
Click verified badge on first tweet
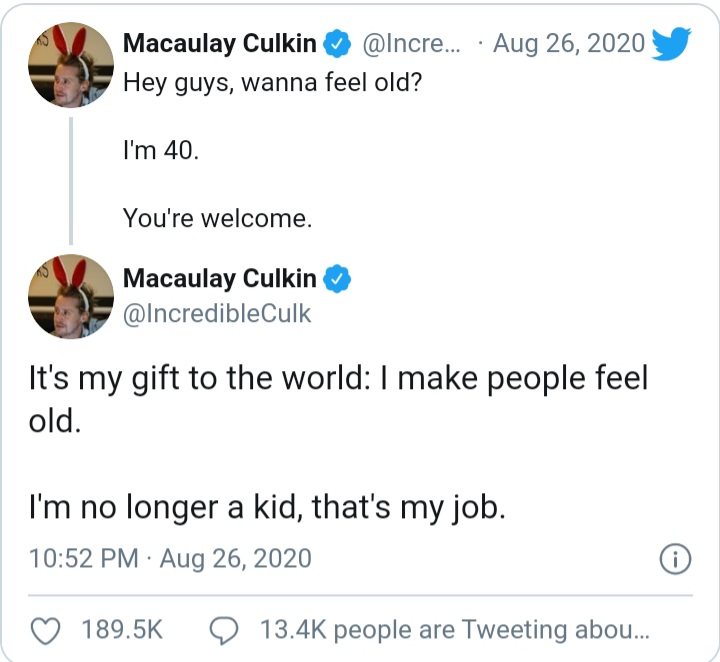point(340,44)
